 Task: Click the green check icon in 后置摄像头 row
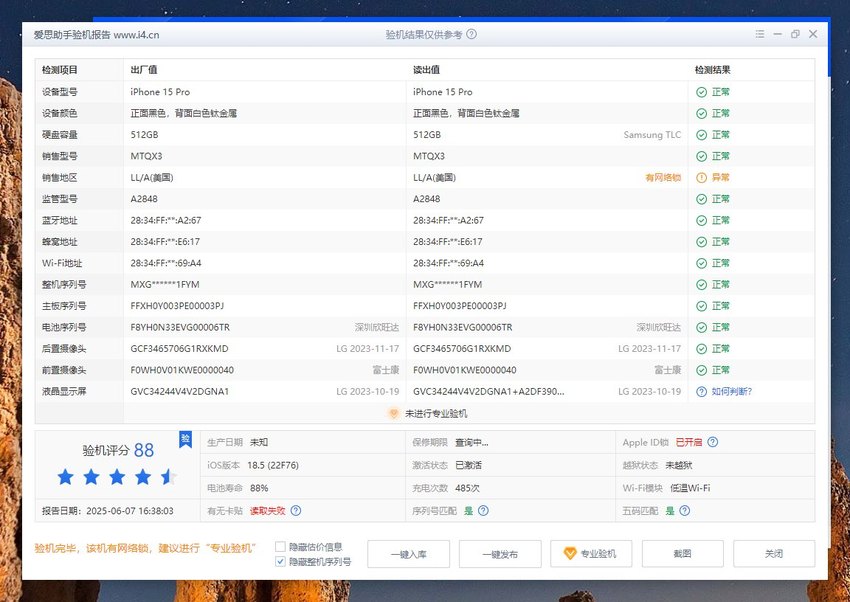coord(701,349)
